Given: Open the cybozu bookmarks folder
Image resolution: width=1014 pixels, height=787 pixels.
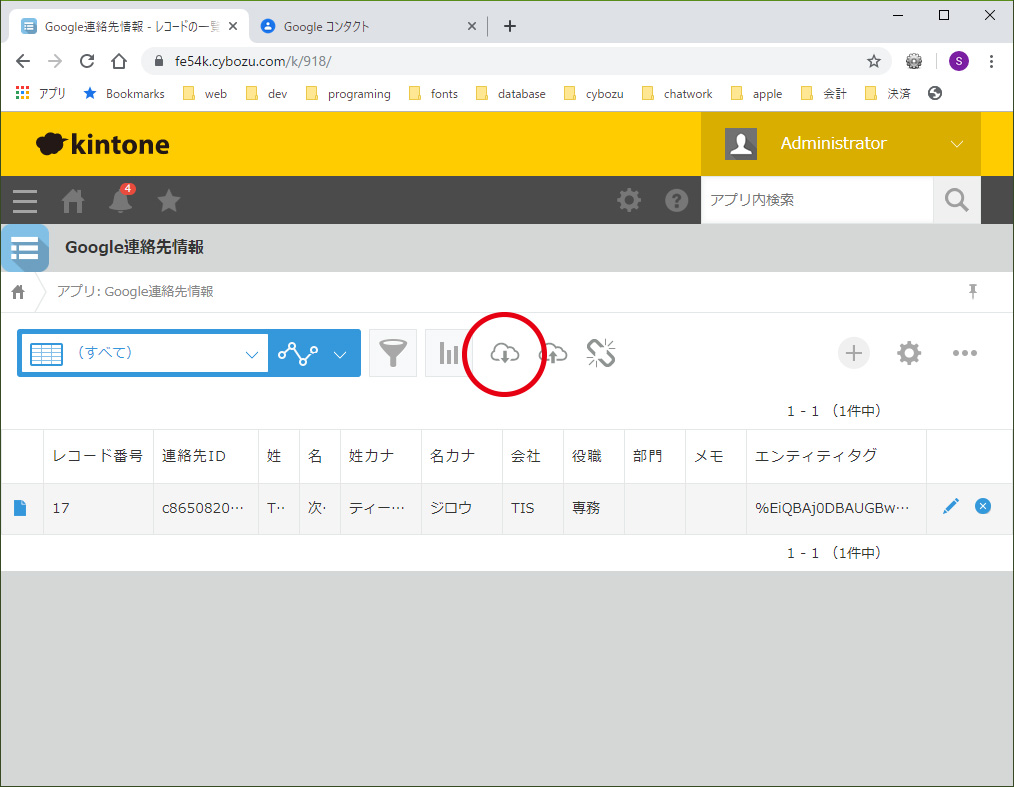Looking at the screenshot, I should pos(594,94).
